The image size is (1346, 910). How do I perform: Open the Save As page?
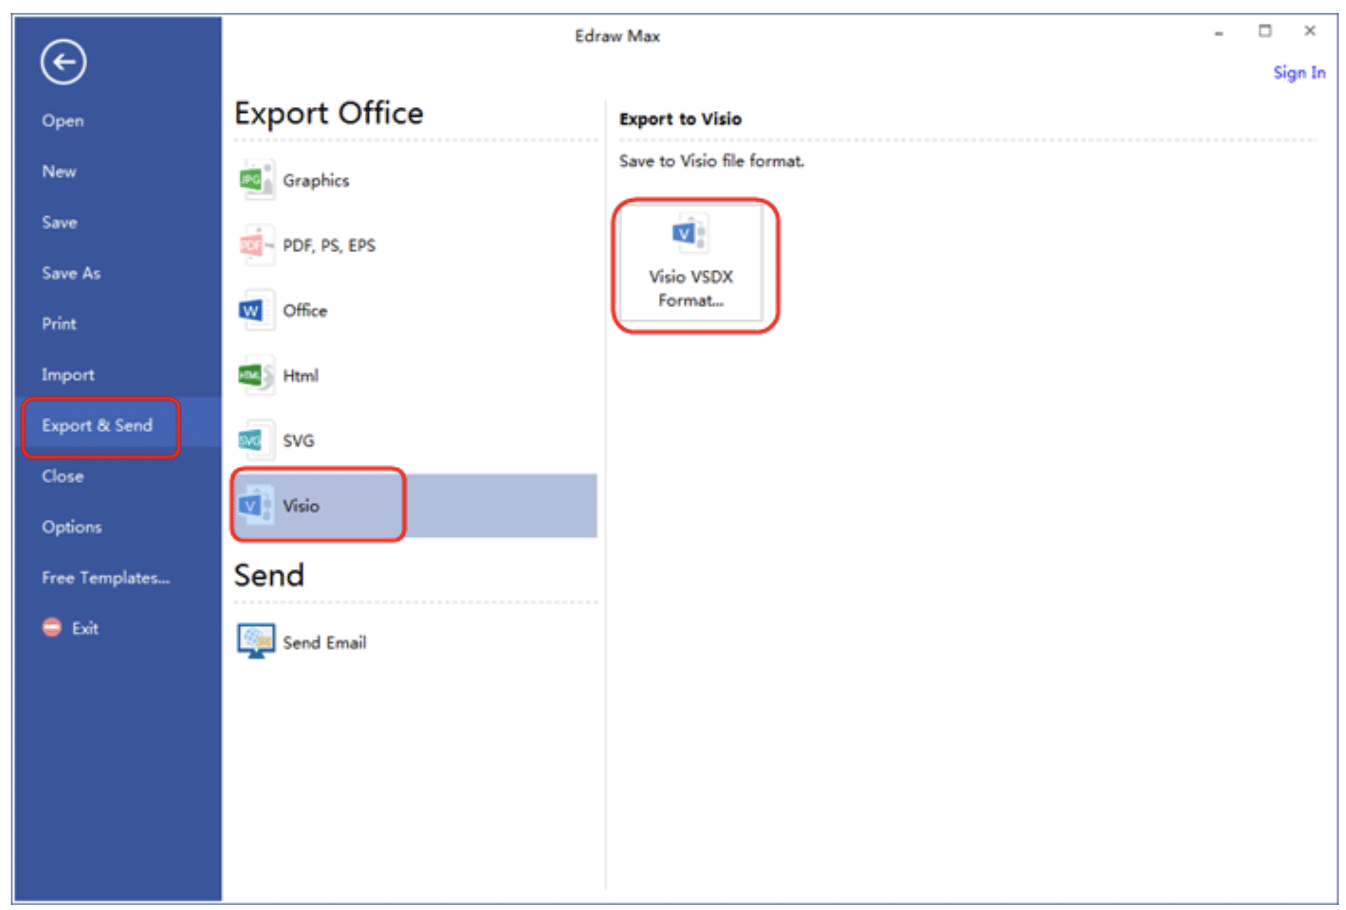click(x=71, y=273)
